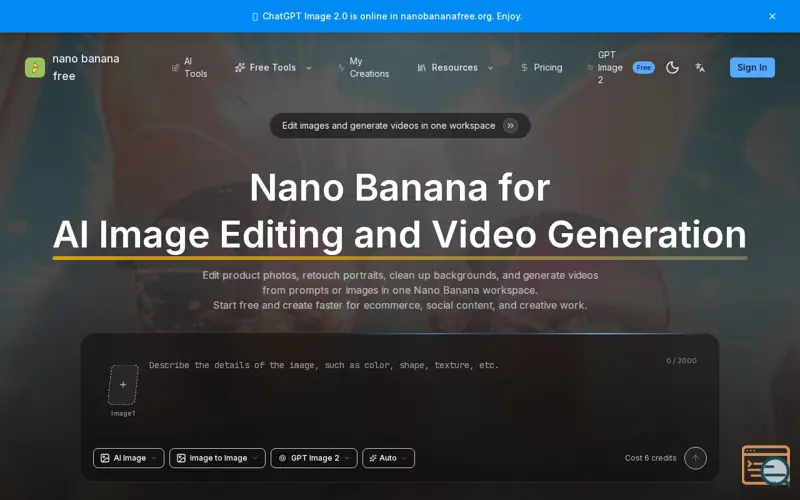Click the '0 / 2000' character counter
Image resolution: width=800 pixels, height=500 pixels.
[x=681, y=360]
